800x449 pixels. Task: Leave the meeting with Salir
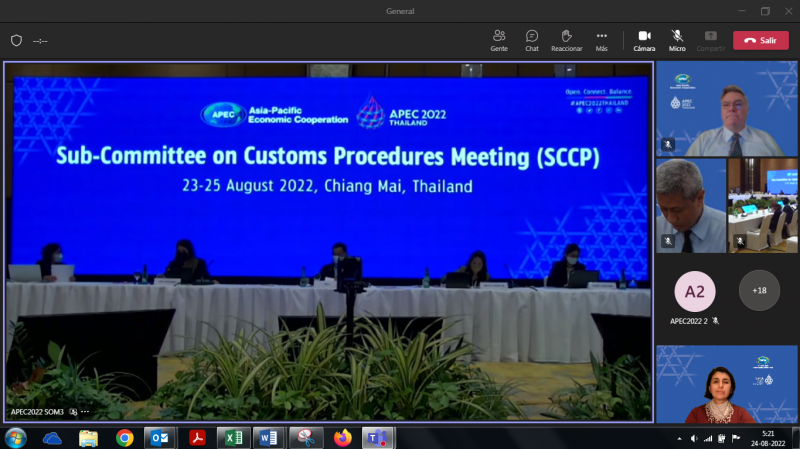point(760,40)
